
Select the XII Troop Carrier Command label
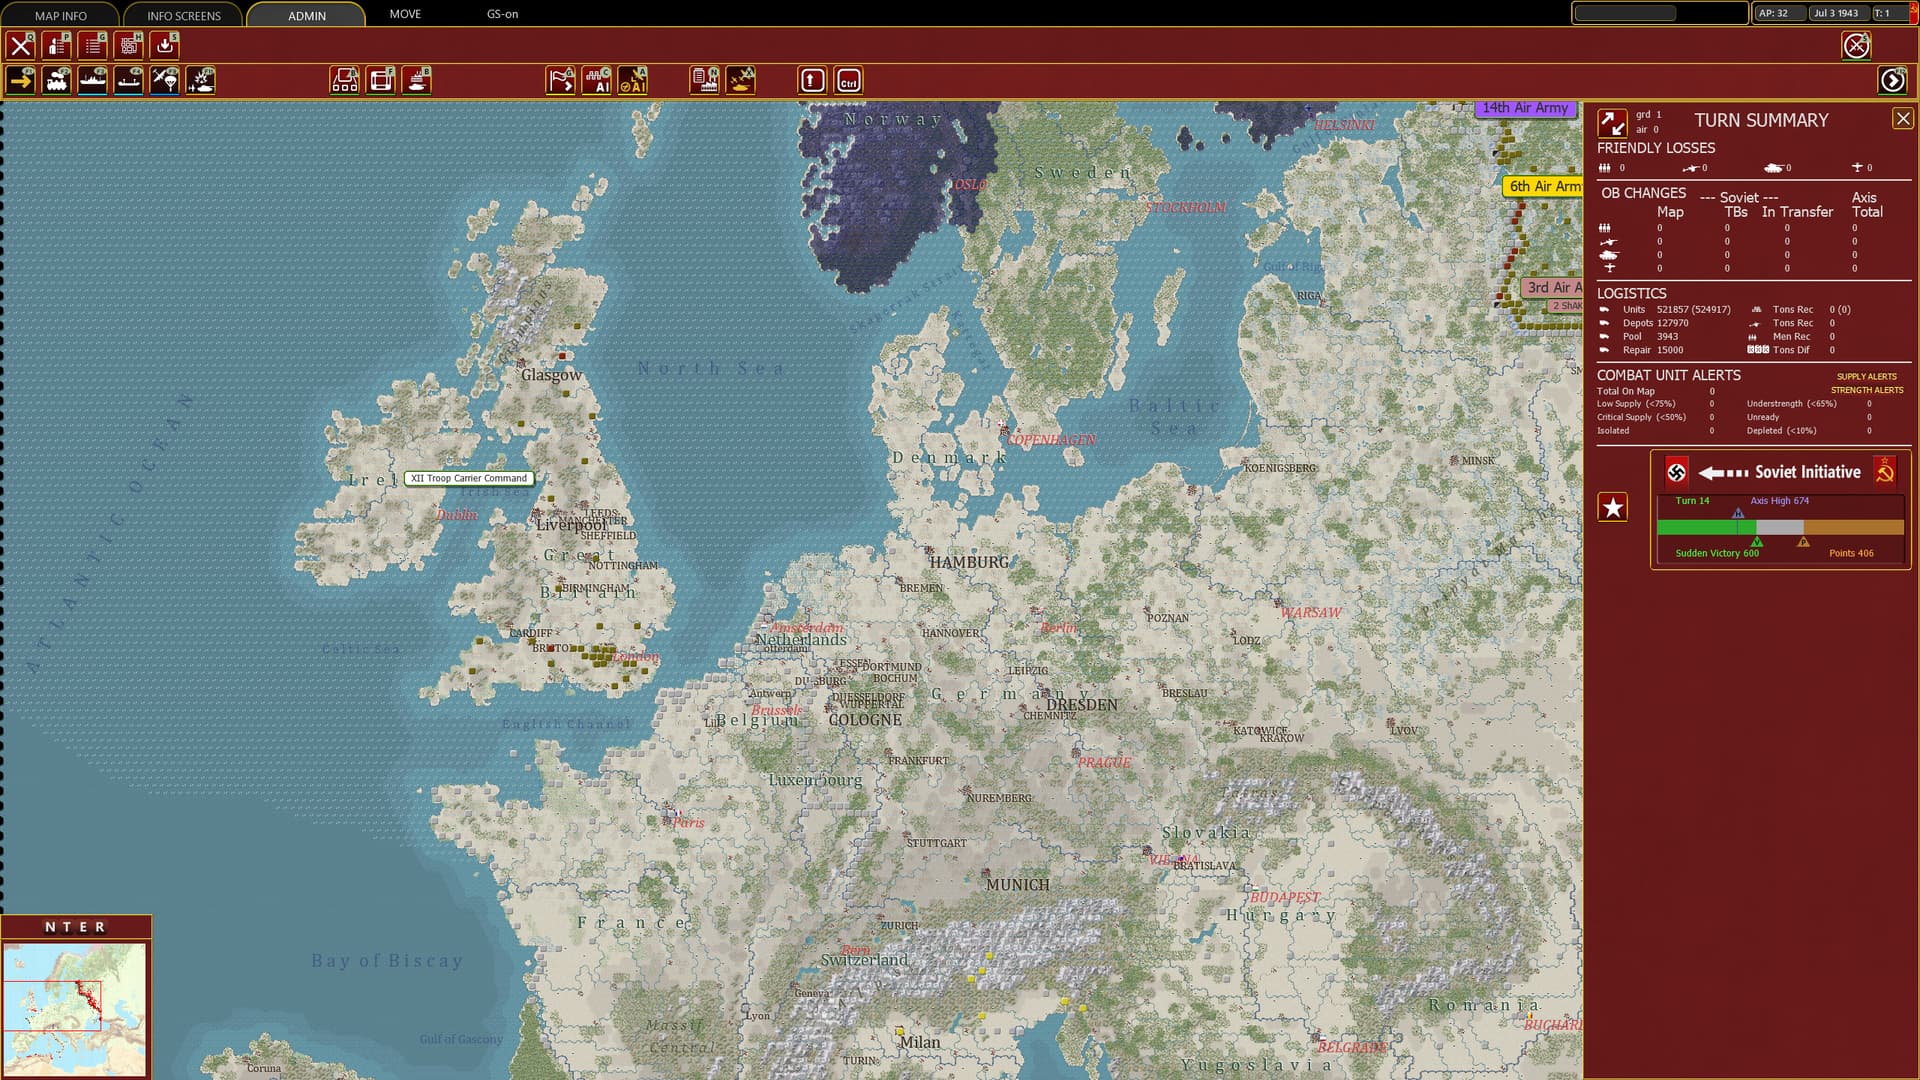[468, 478]
